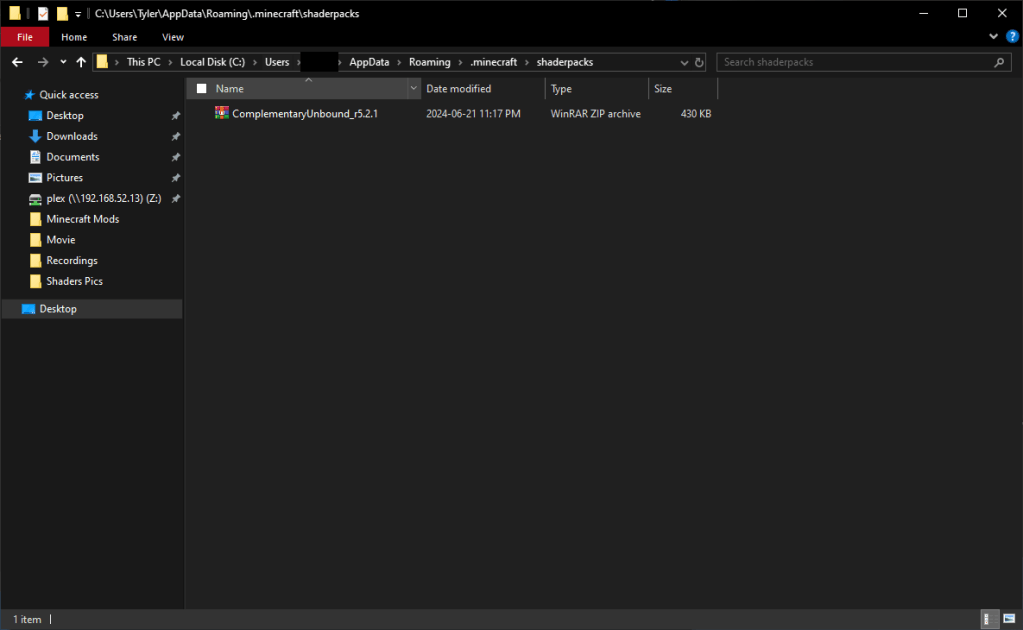Click the Up one level arrow
The height and width of the screenshot is (630, 1023).
click(81, 62)
